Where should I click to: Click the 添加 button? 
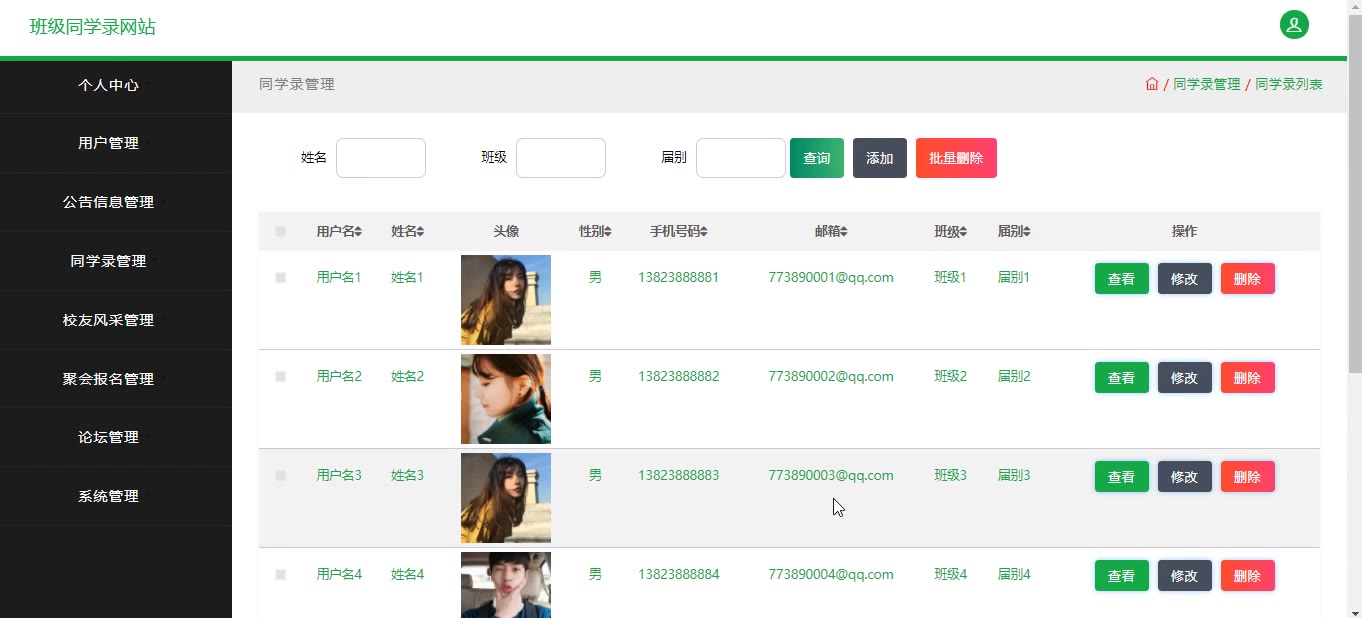(x=880, y=158)
